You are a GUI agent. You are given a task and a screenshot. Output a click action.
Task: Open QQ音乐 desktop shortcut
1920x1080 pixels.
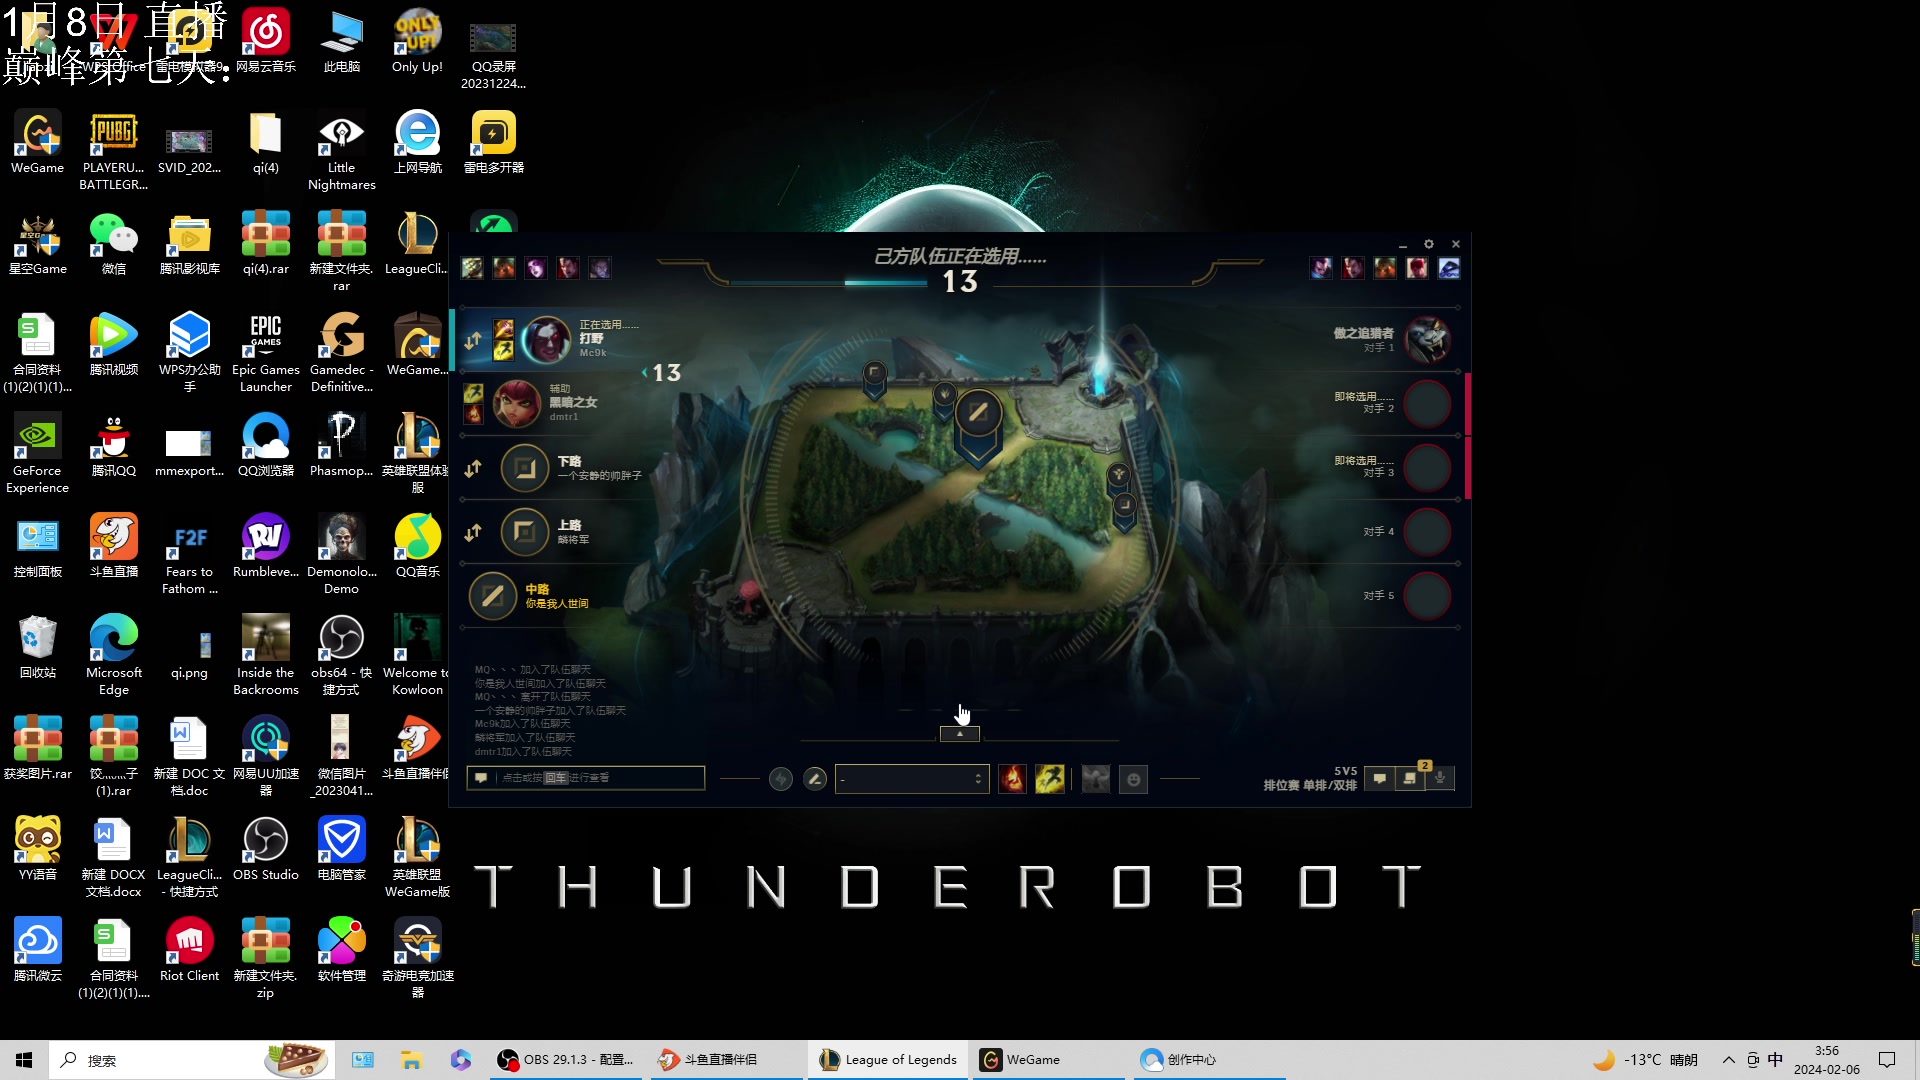[417, 547]
